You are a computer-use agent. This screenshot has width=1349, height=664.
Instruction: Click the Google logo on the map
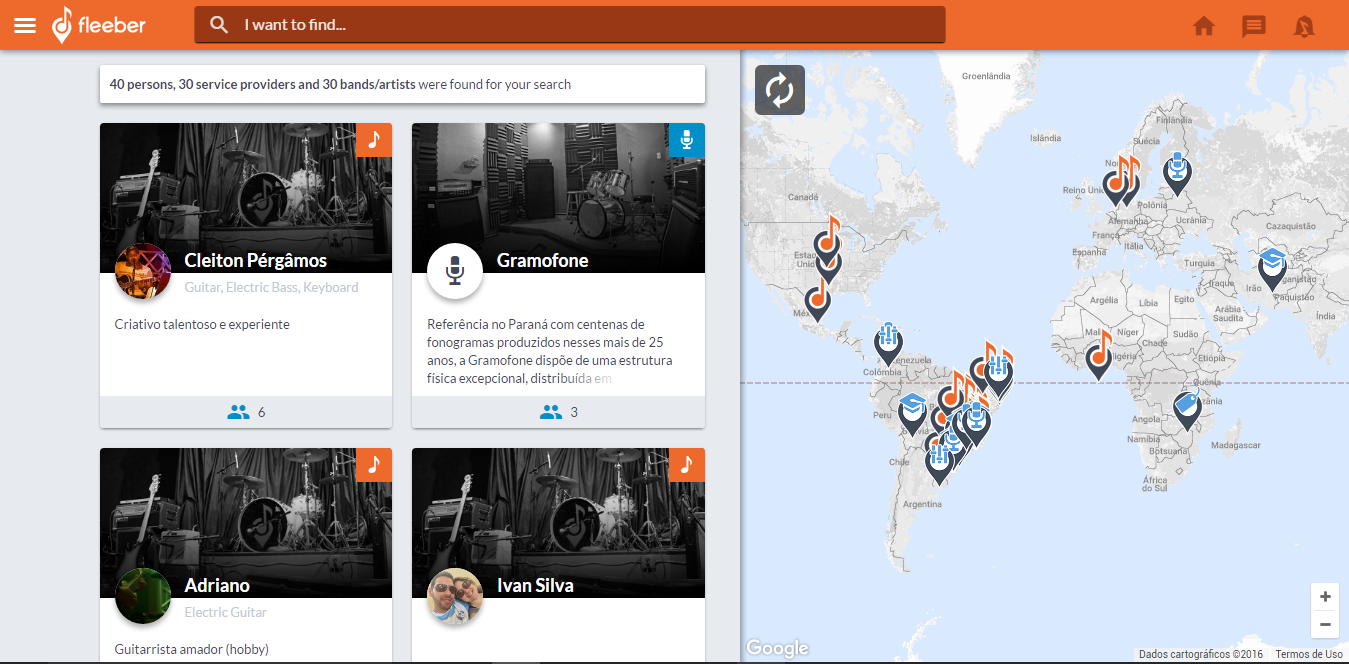click(x=777, y=648)
